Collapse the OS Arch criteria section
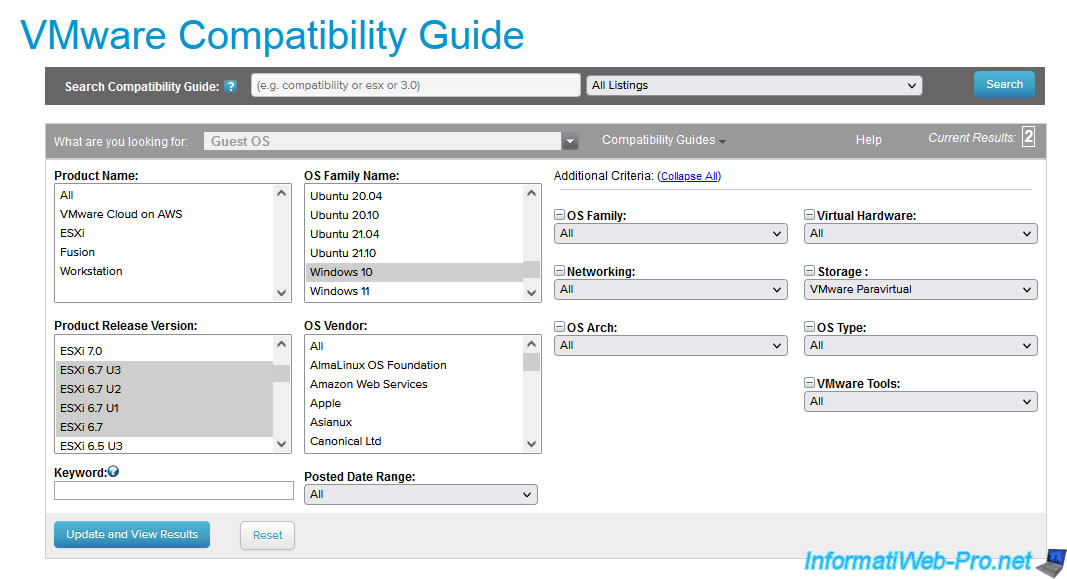 click(559, 327)
